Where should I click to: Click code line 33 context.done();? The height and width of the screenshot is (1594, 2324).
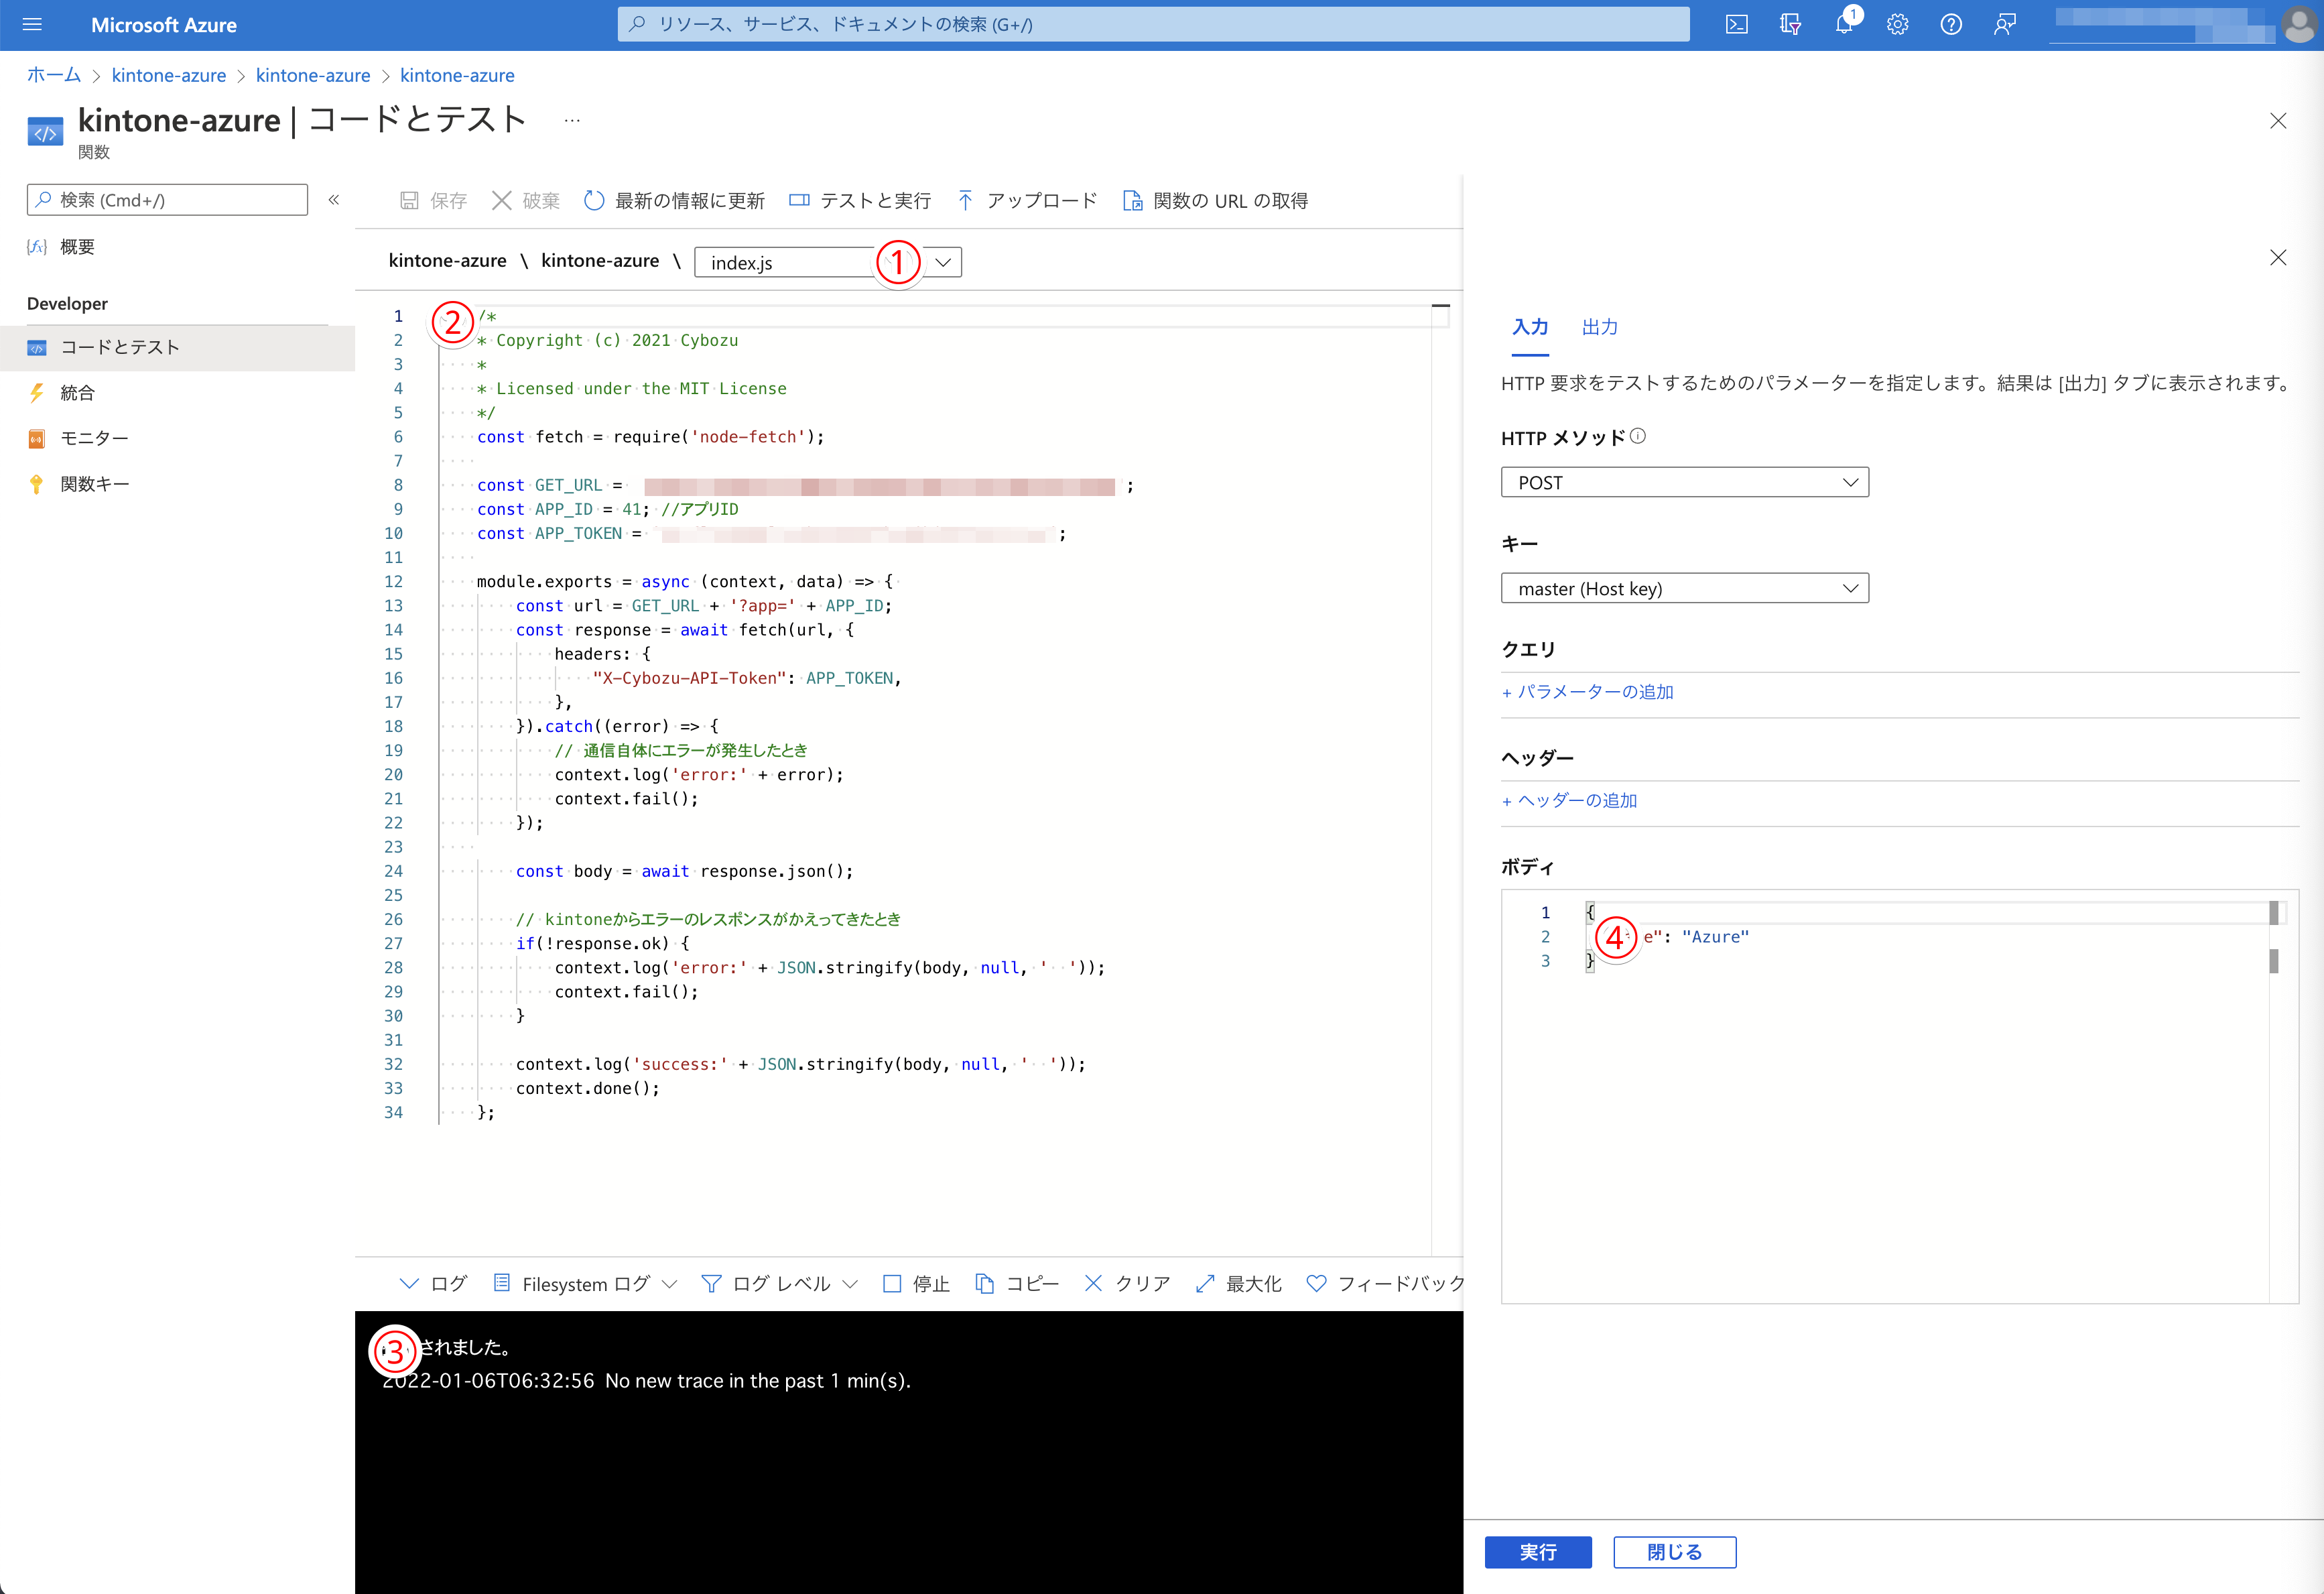tap(588, 1088)
